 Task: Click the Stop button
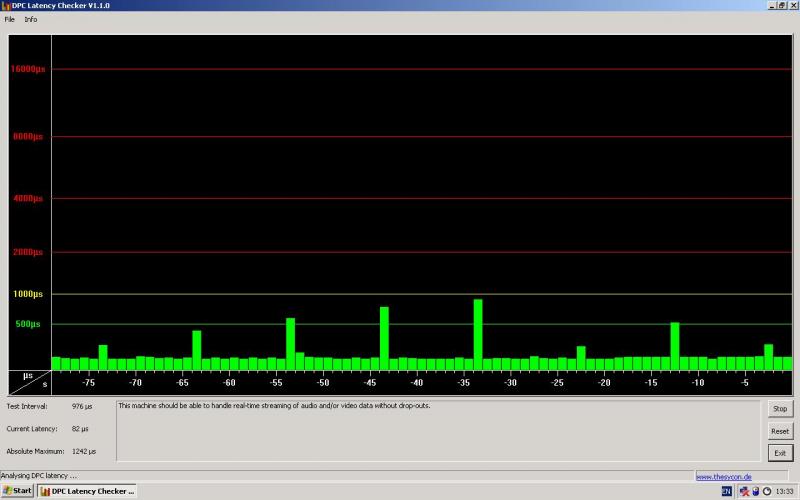[780, 409]
